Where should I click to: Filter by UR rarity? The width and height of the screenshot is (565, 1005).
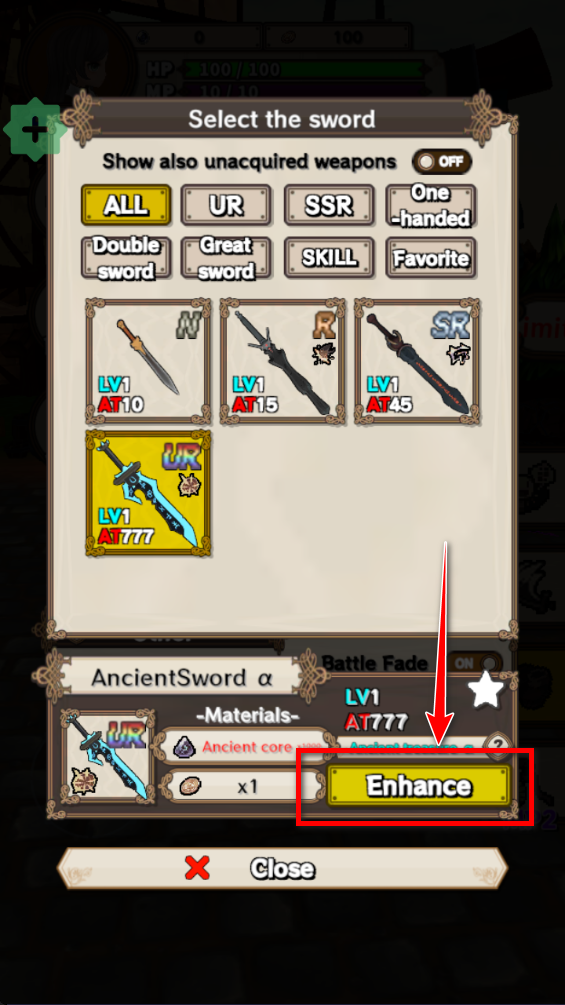point(226,205)
